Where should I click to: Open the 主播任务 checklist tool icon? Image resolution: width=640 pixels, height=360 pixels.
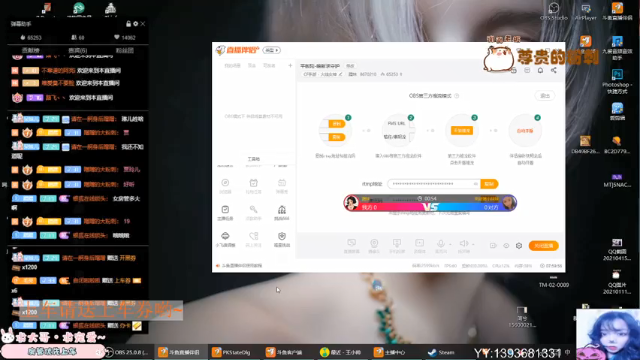click(225, 213)
